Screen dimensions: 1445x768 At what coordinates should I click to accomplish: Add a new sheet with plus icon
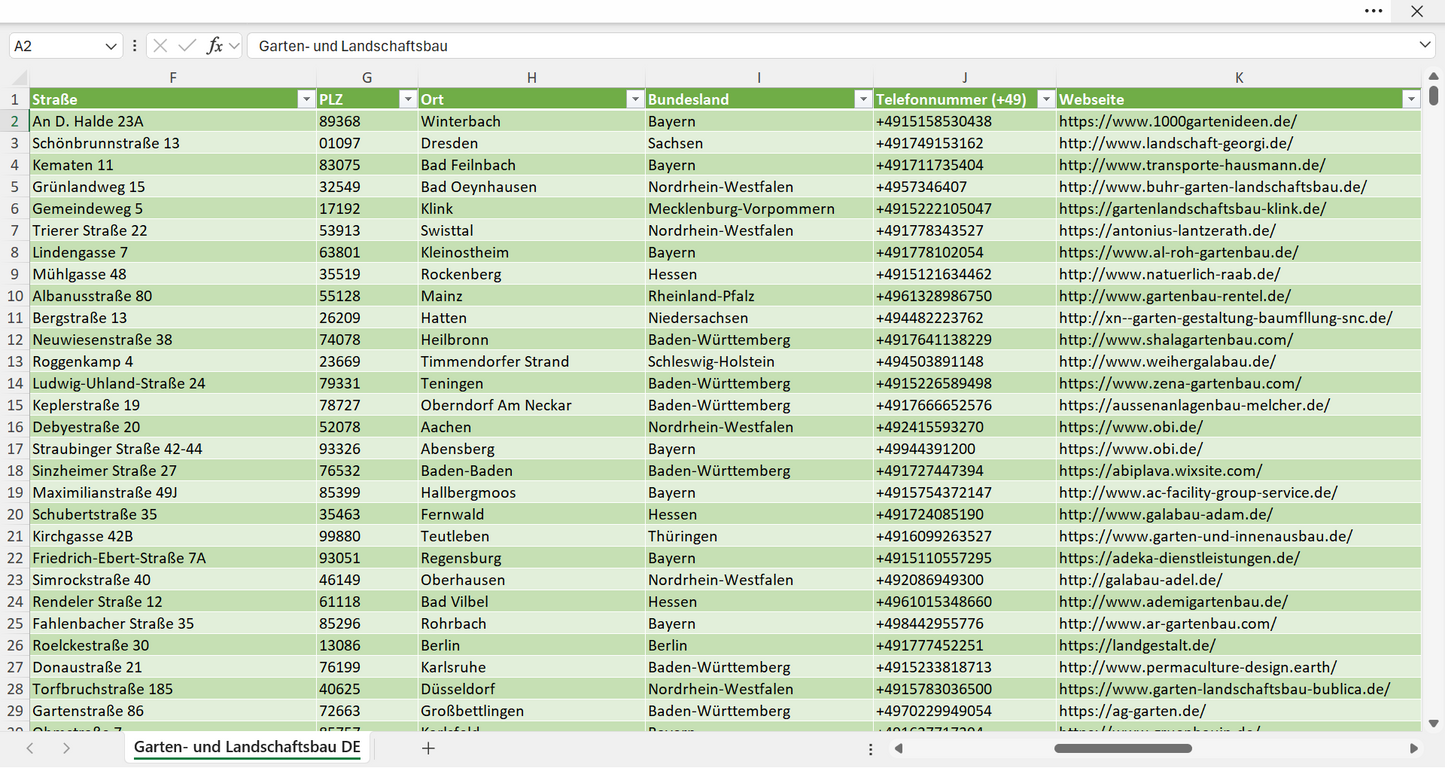tap(428, 748)
